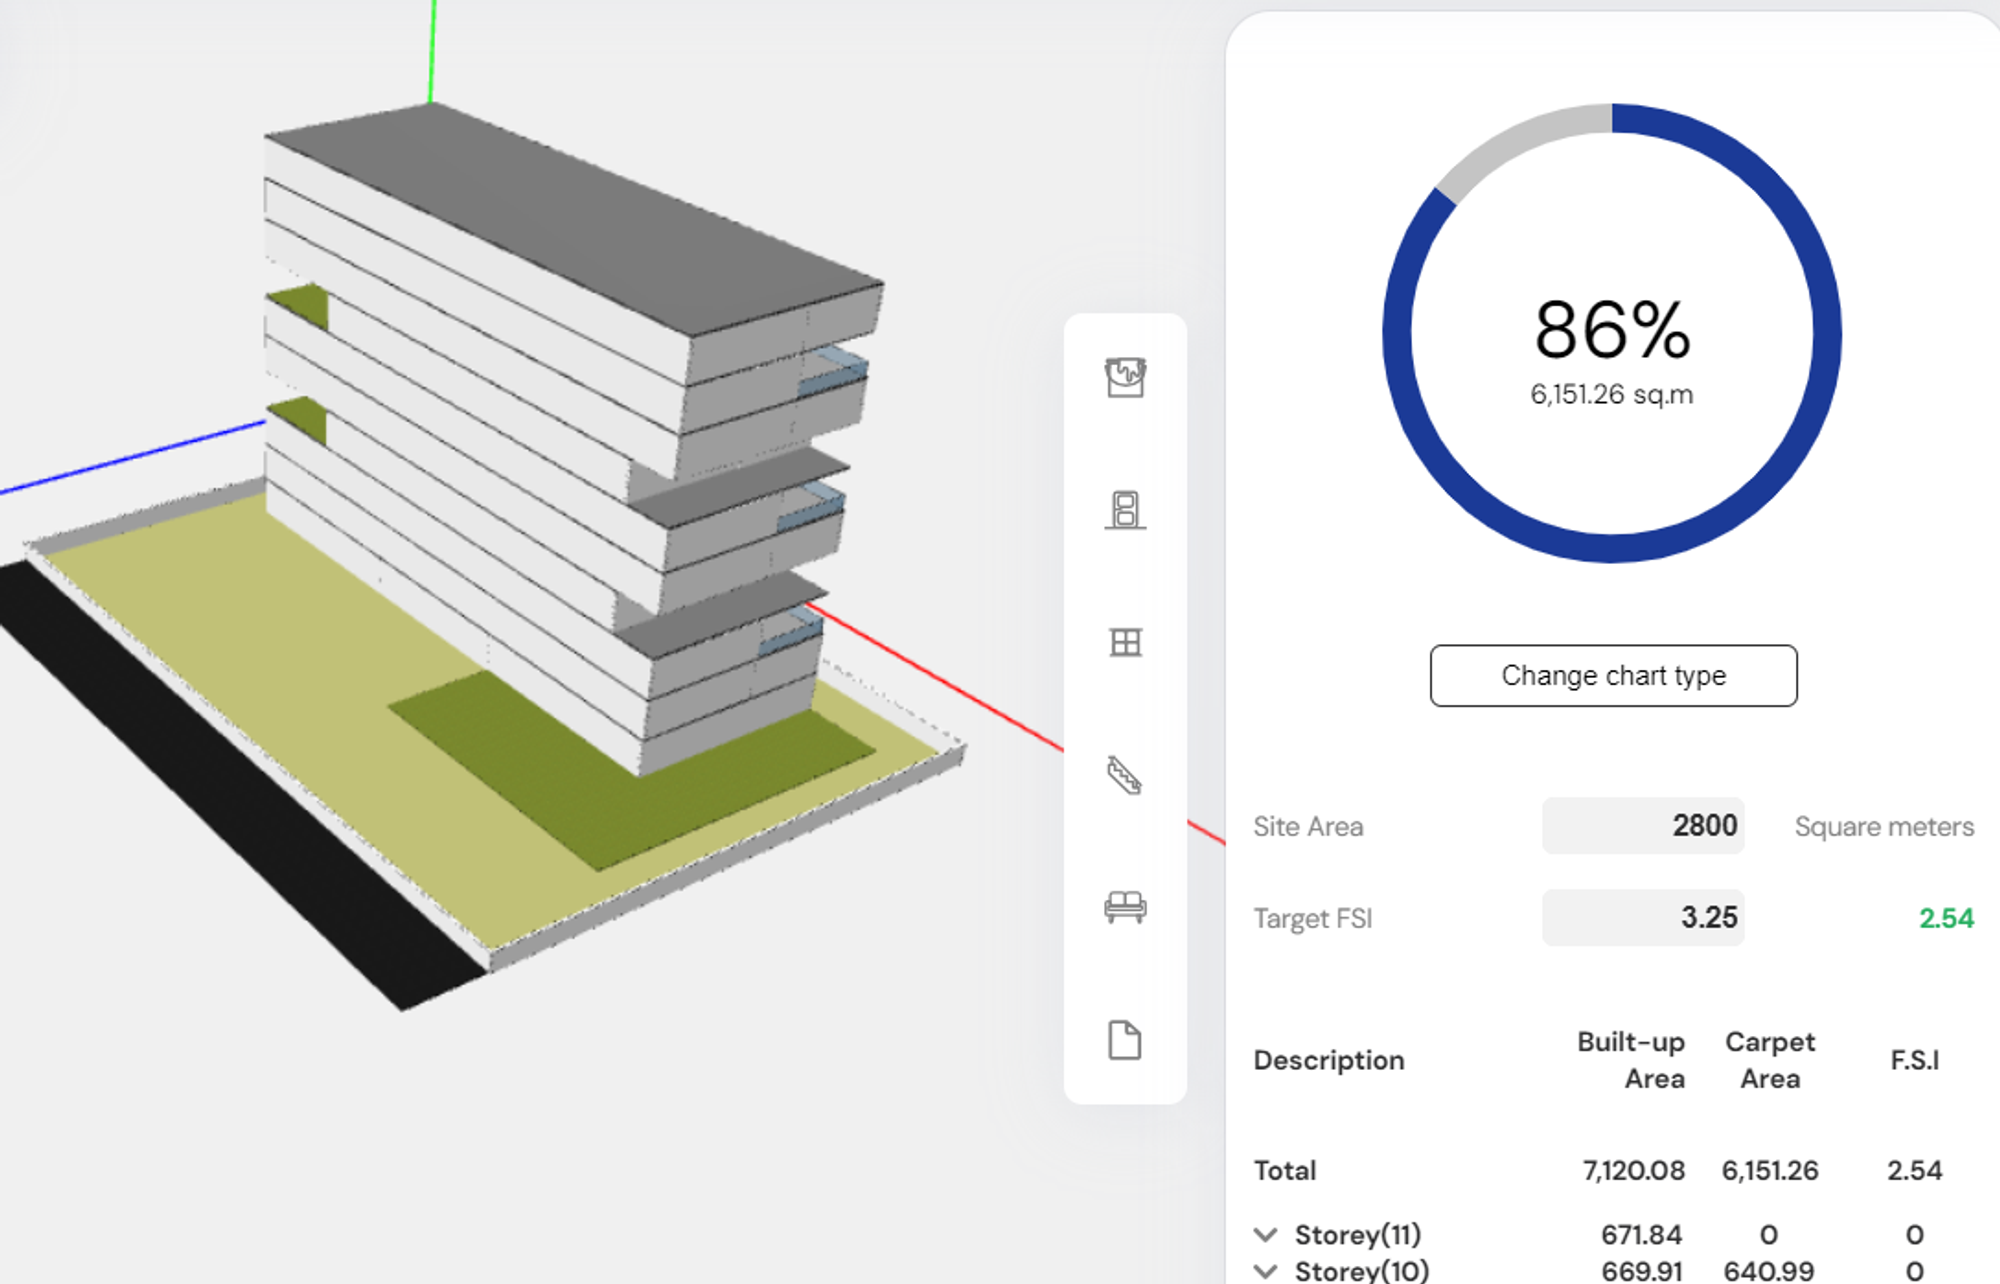Select the staircase tool icon
This screenshot has height=1284, width=2000.
[1125, 775]
